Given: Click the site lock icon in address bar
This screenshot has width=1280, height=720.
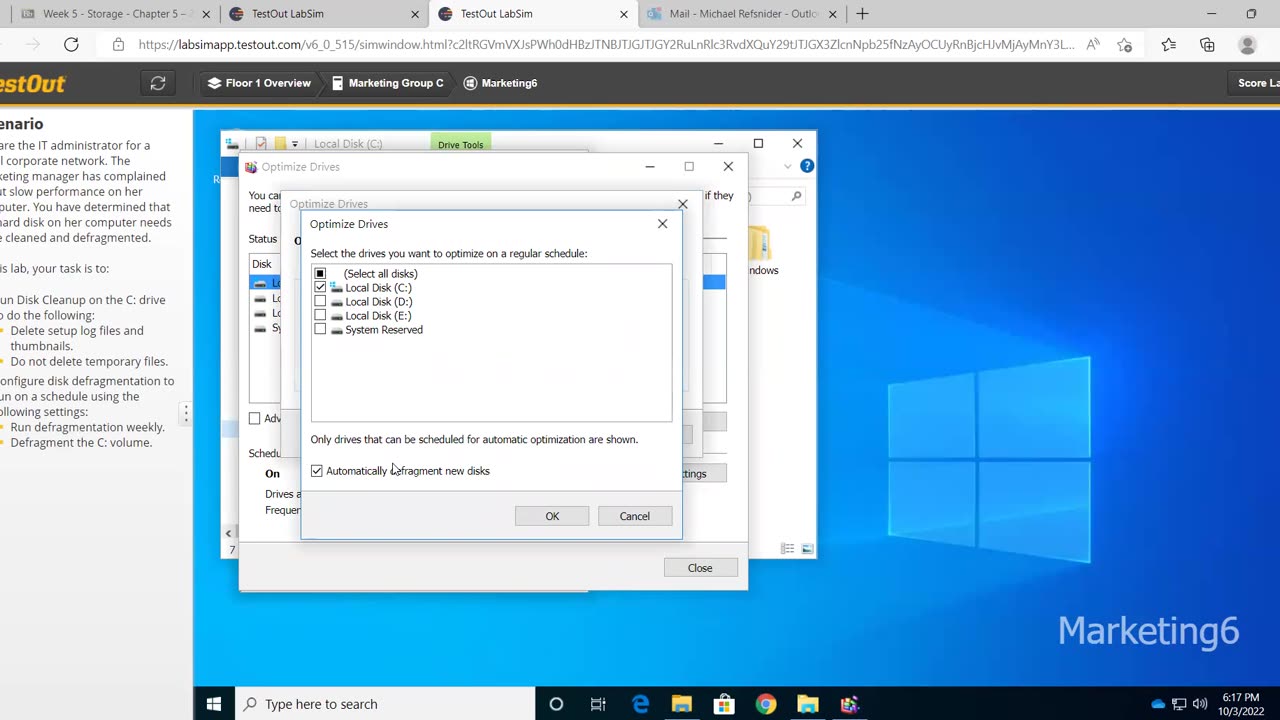Looking at the screenshot, I should (x=118, y=44).
